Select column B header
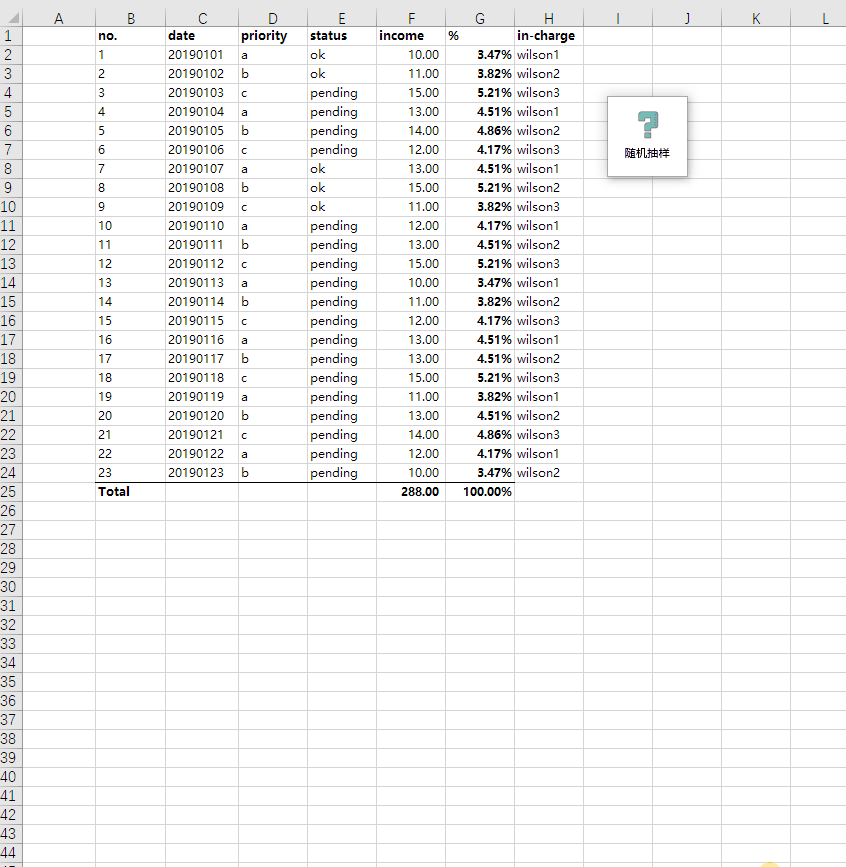Viewport: 846px width, 867px height. [x=130, y=18]
